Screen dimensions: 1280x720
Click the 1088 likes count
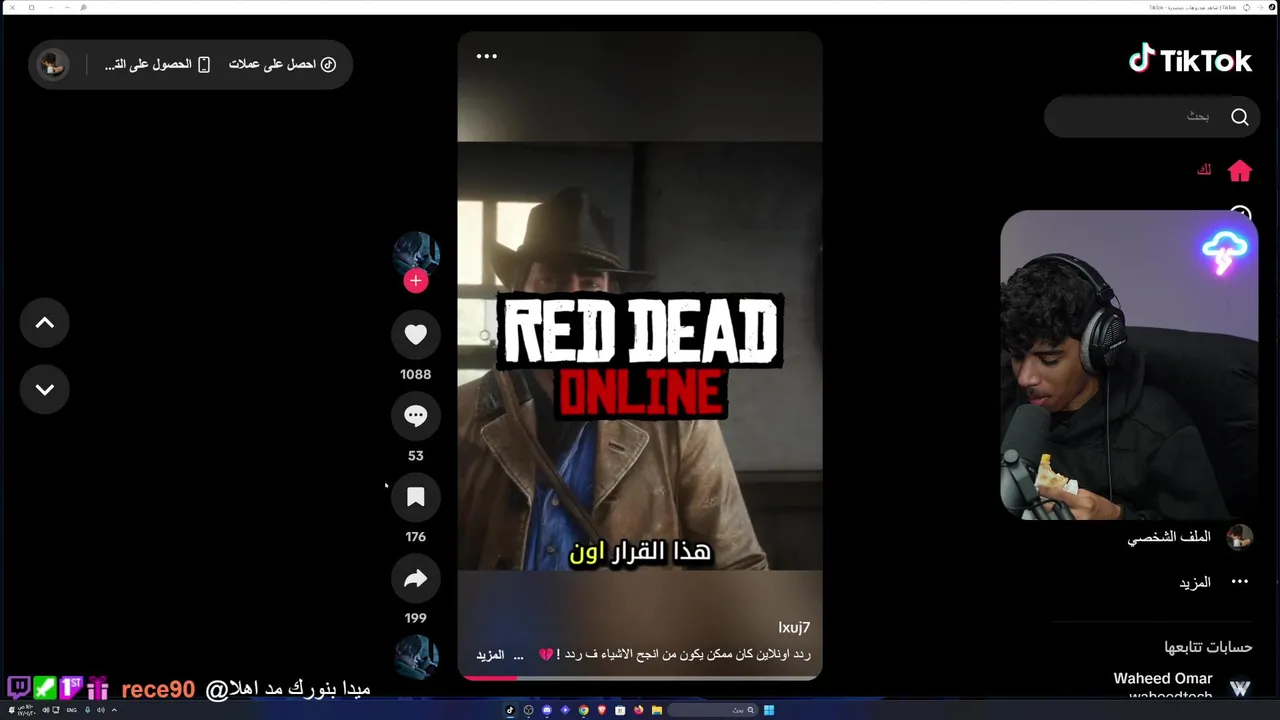pyautogui.click(x=416, y=375)
